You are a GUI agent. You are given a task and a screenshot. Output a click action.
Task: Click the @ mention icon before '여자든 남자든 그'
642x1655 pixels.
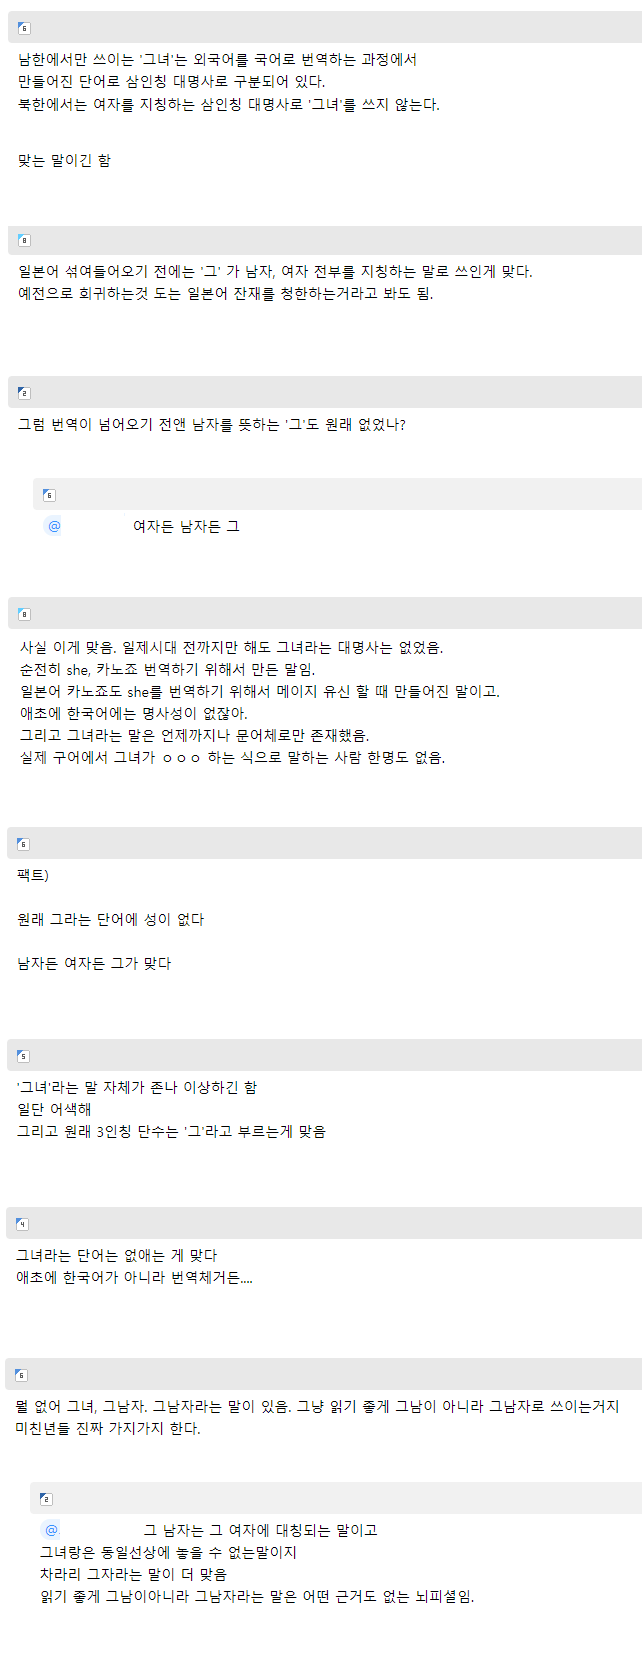pos(54,526)
